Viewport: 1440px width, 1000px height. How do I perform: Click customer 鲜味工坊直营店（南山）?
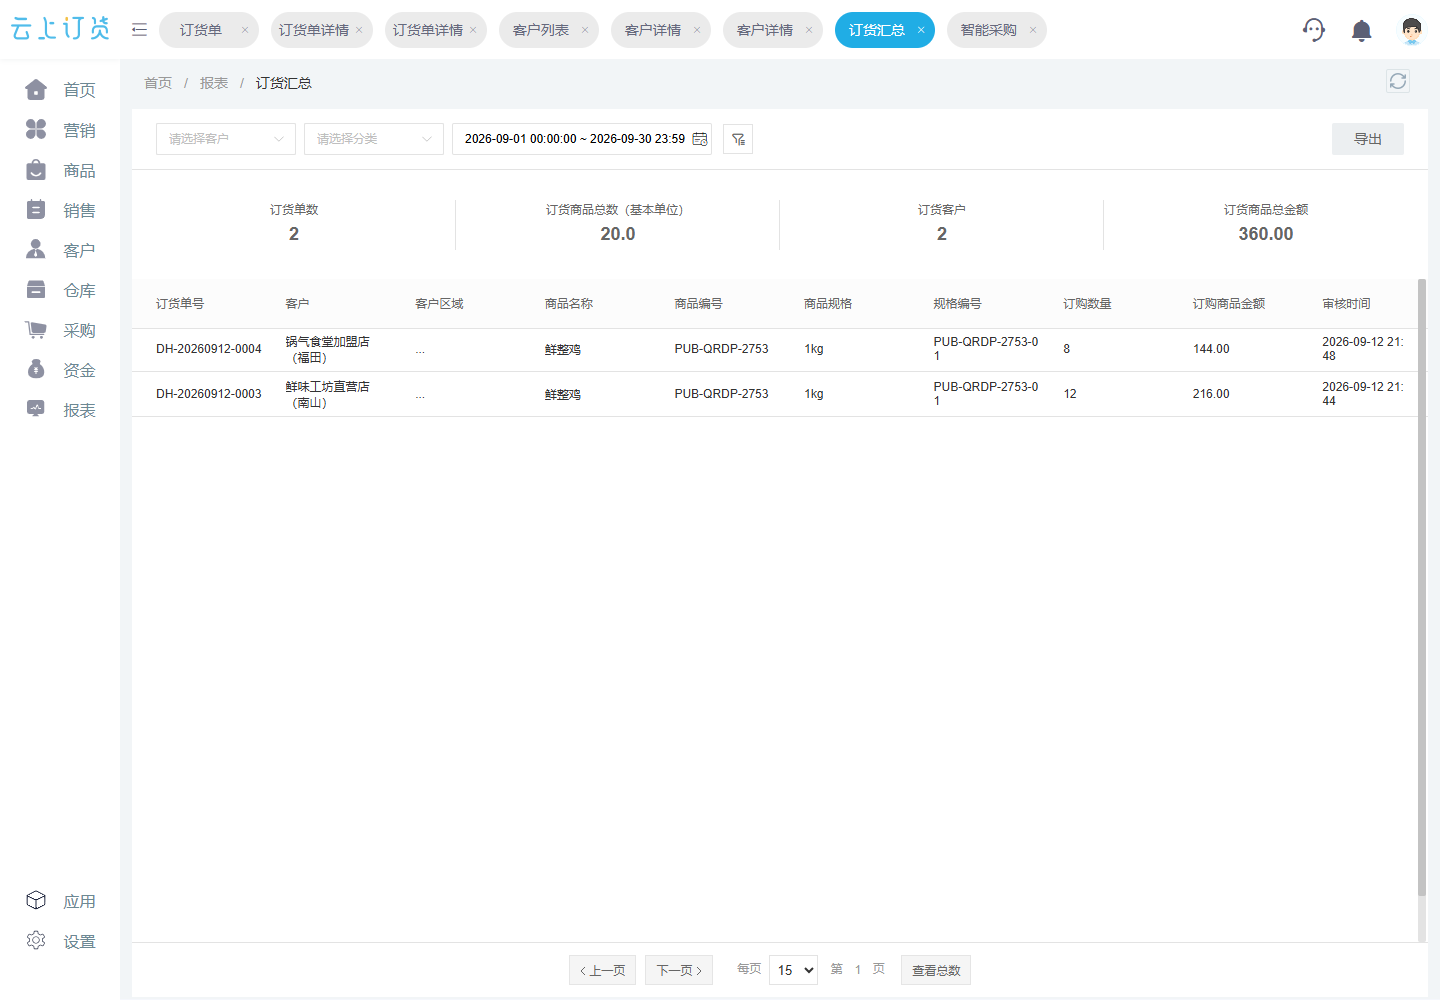pyautogui.click(x=328, y=394)
